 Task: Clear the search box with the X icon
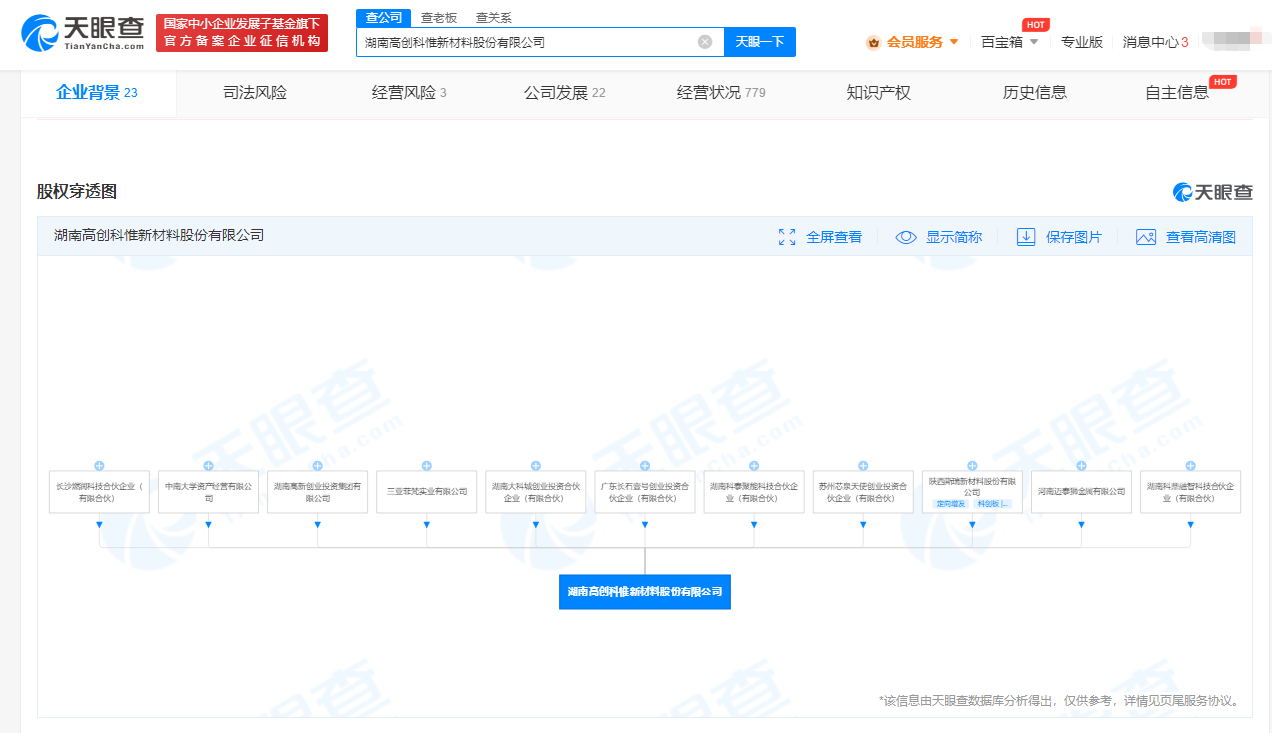tap(705, 42)
